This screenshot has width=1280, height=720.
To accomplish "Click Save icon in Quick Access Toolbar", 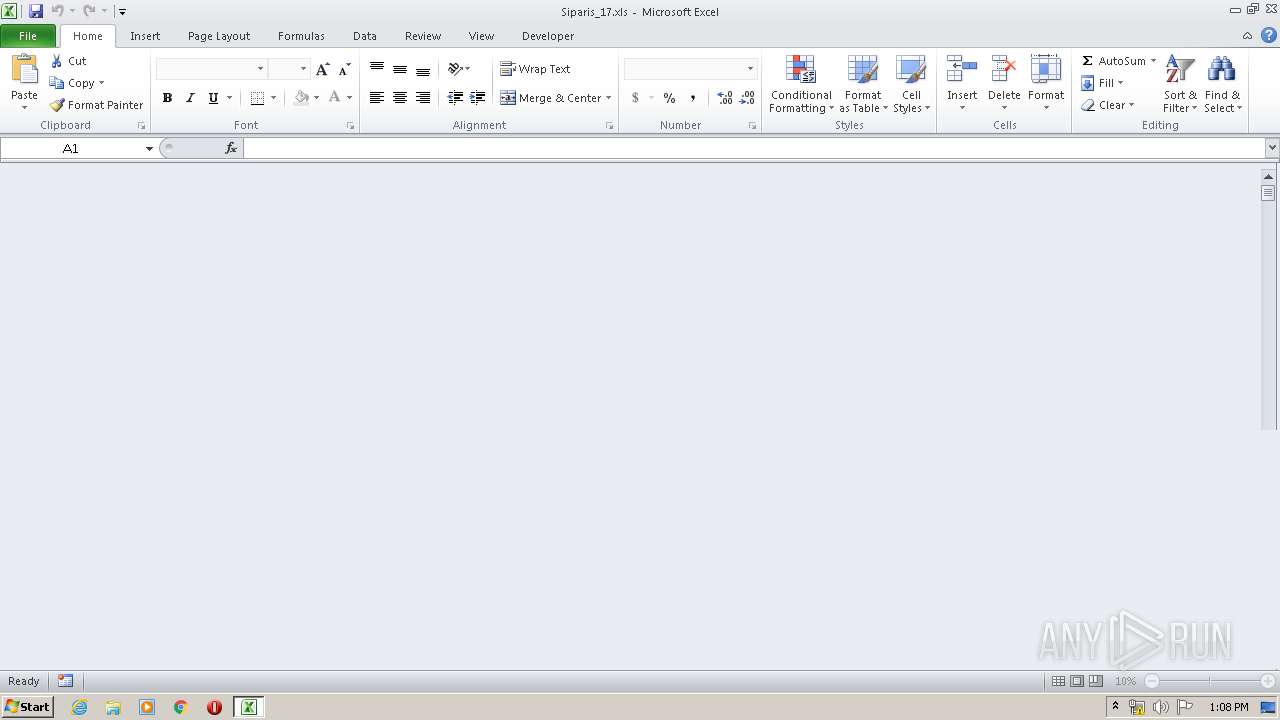I will point(36,11).
